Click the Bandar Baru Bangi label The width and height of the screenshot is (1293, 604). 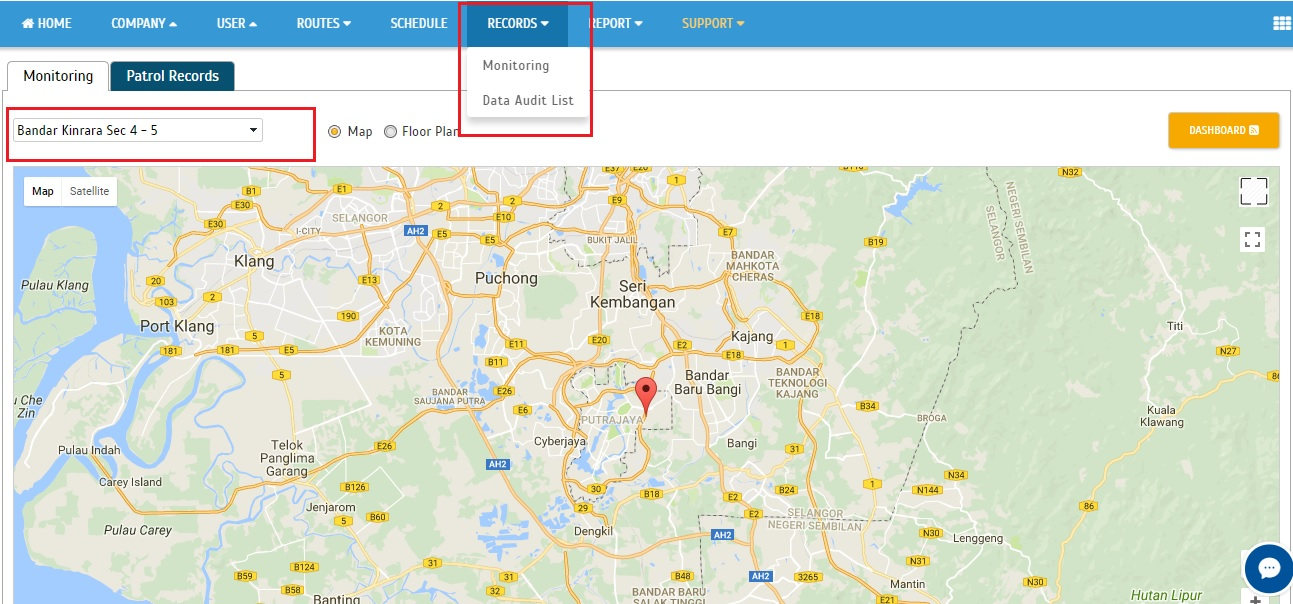coord(708,383)
